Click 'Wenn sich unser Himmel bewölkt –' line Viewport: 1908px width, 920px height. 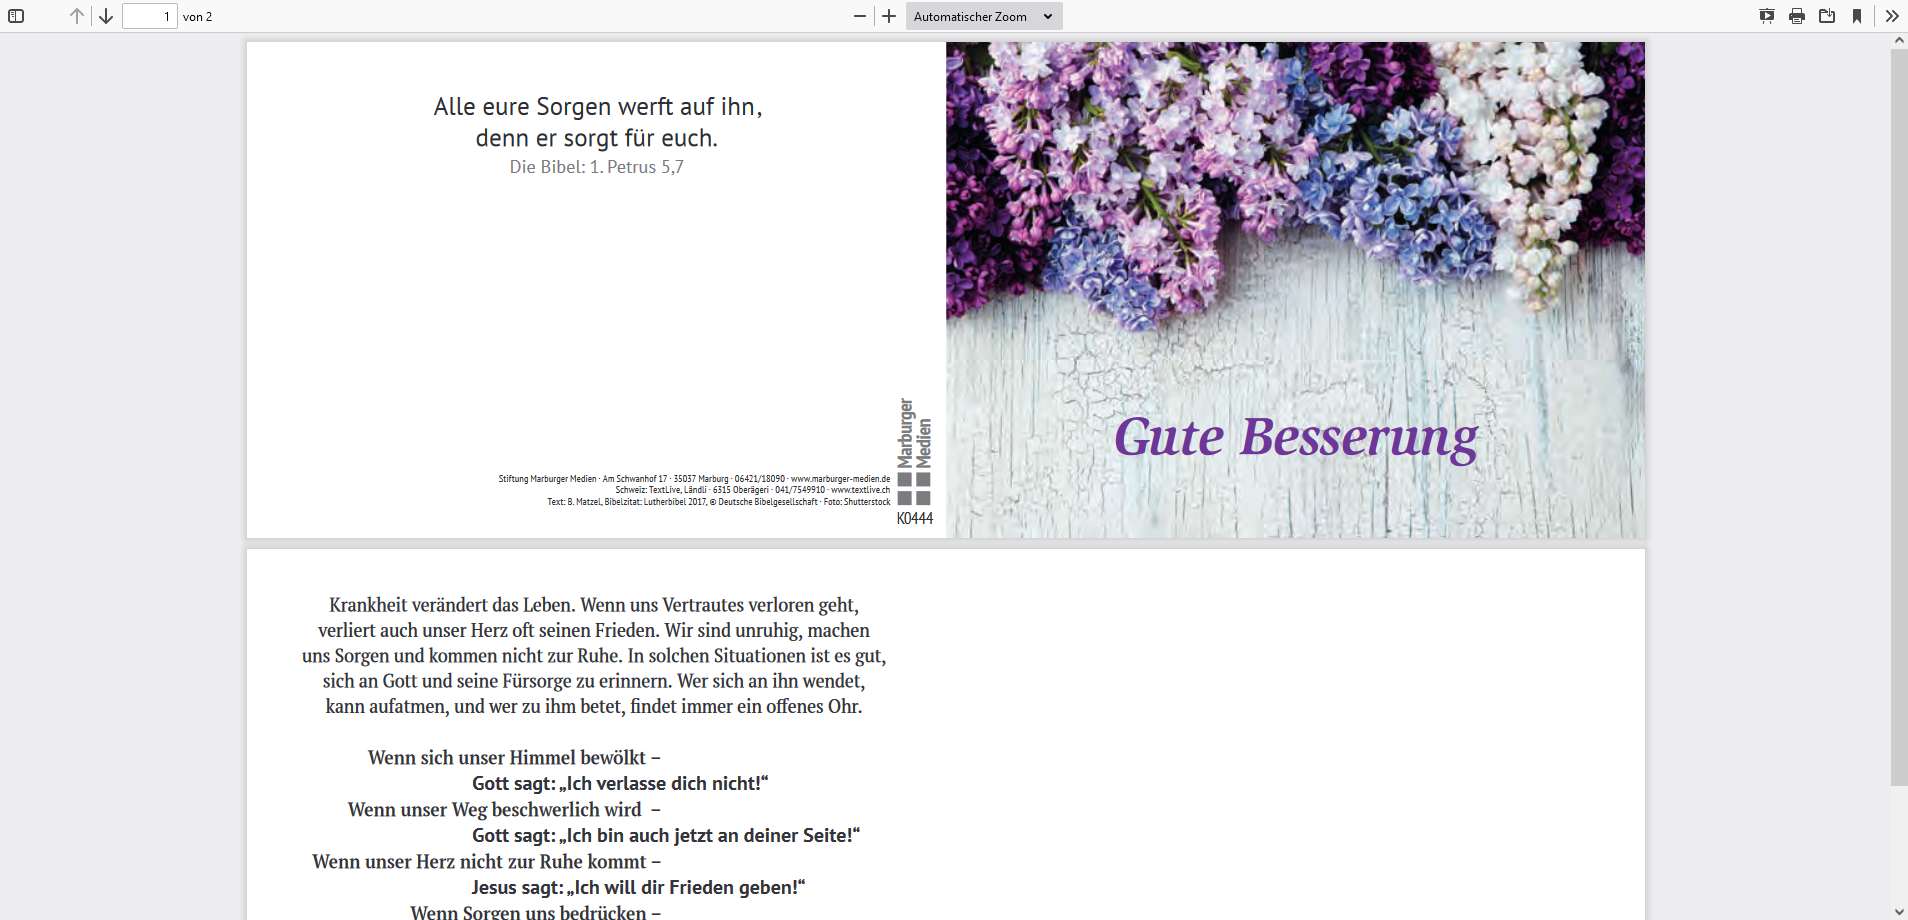pos(514,758)
